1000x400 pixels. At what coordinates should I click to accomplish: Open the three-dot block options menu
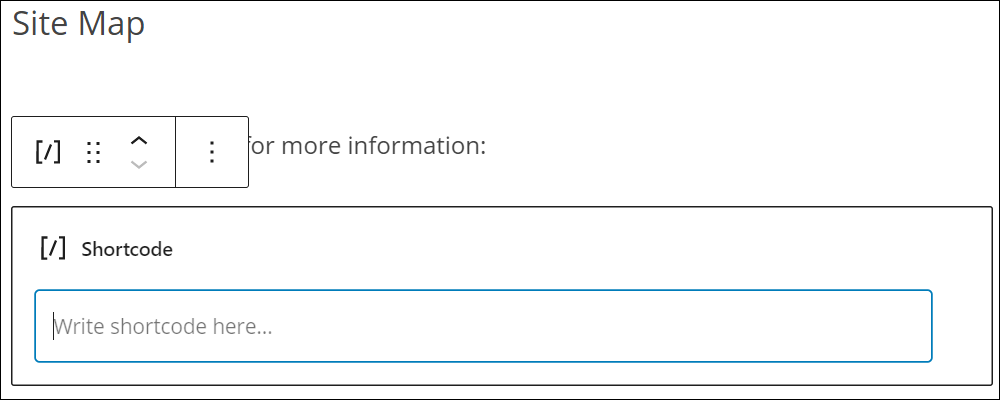pyautogui.click(x=212, y=152)
